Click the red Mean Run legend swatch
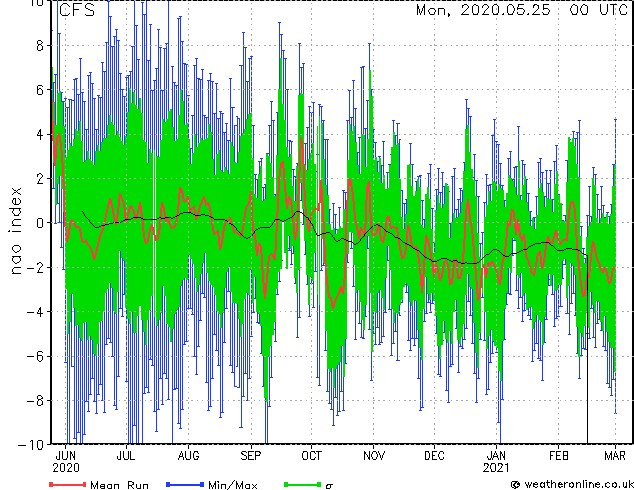634x490 pixels. pyautogui.click(x=68, y=484)
